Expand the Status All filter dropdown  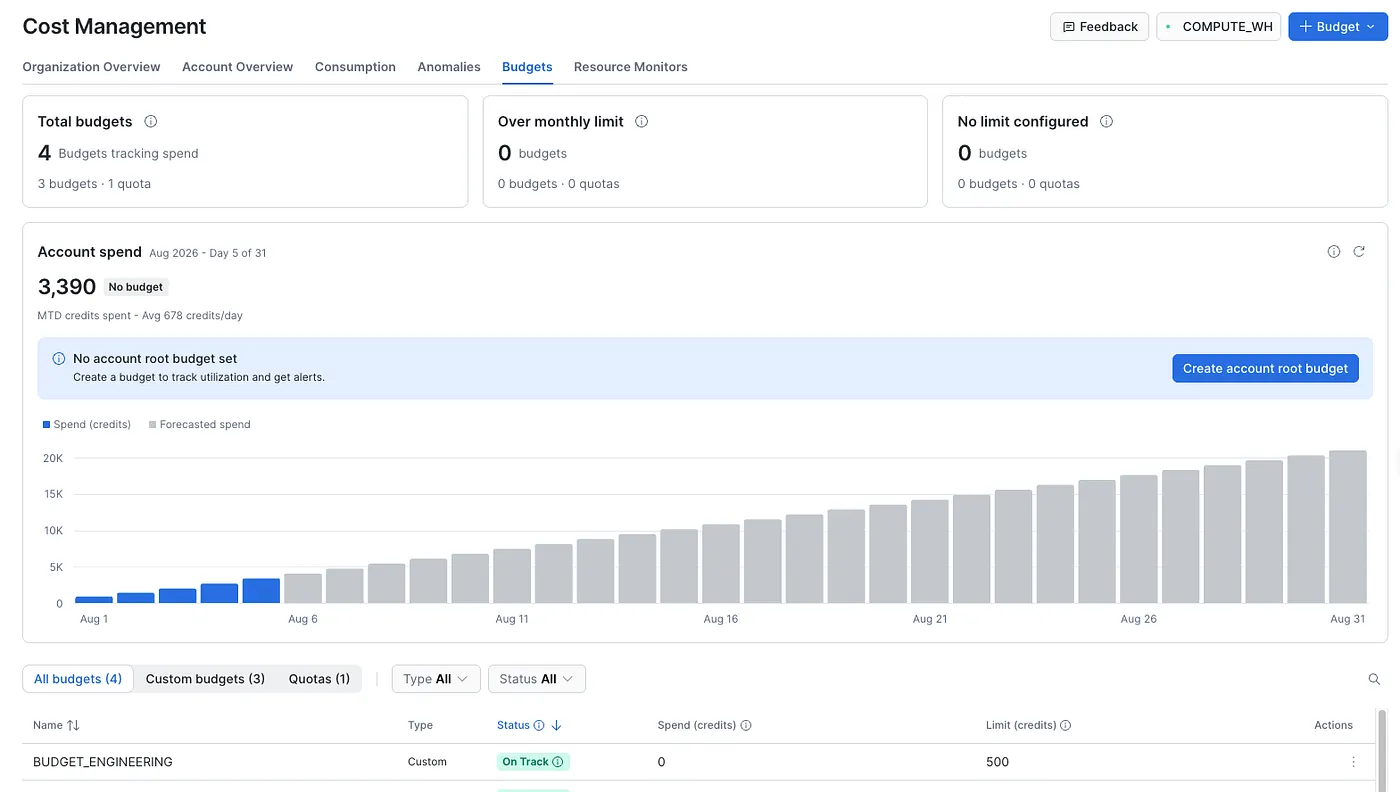tap(537, 679)
